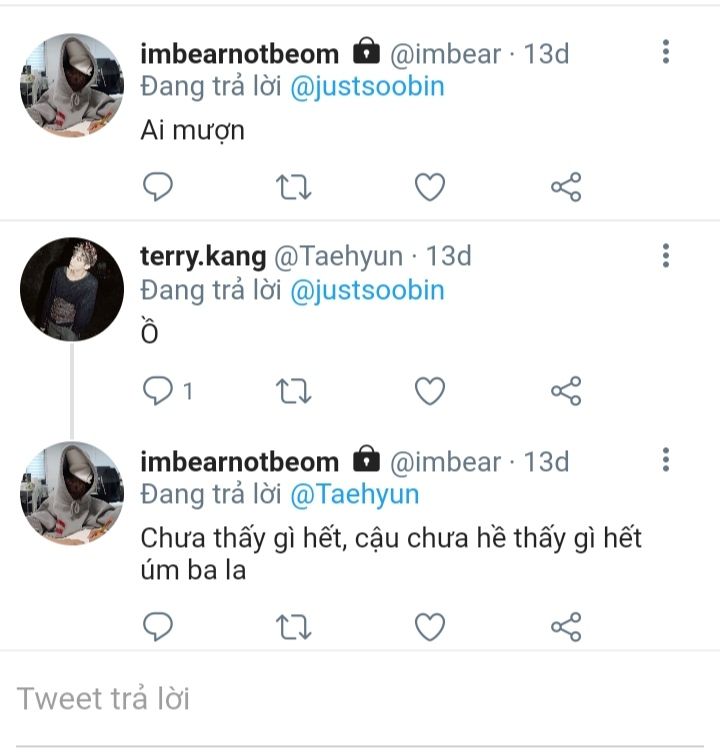Viewport: 720px width, 754px height.
Task: Like the "Chưa thấy gì hết" tweet
Action: [x=430, y=626]
